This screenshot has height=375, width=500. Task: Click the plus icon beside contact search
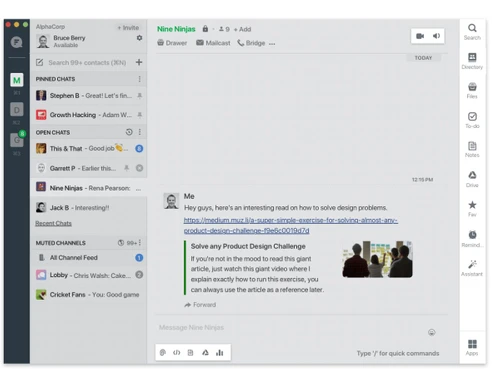click(139, 62)
